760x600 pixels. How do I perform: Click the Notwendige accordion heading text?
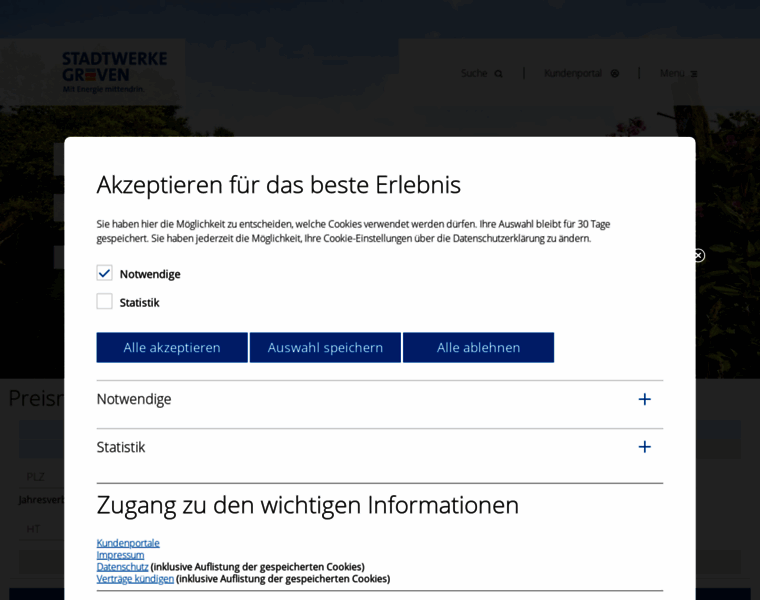coord(134,399)
